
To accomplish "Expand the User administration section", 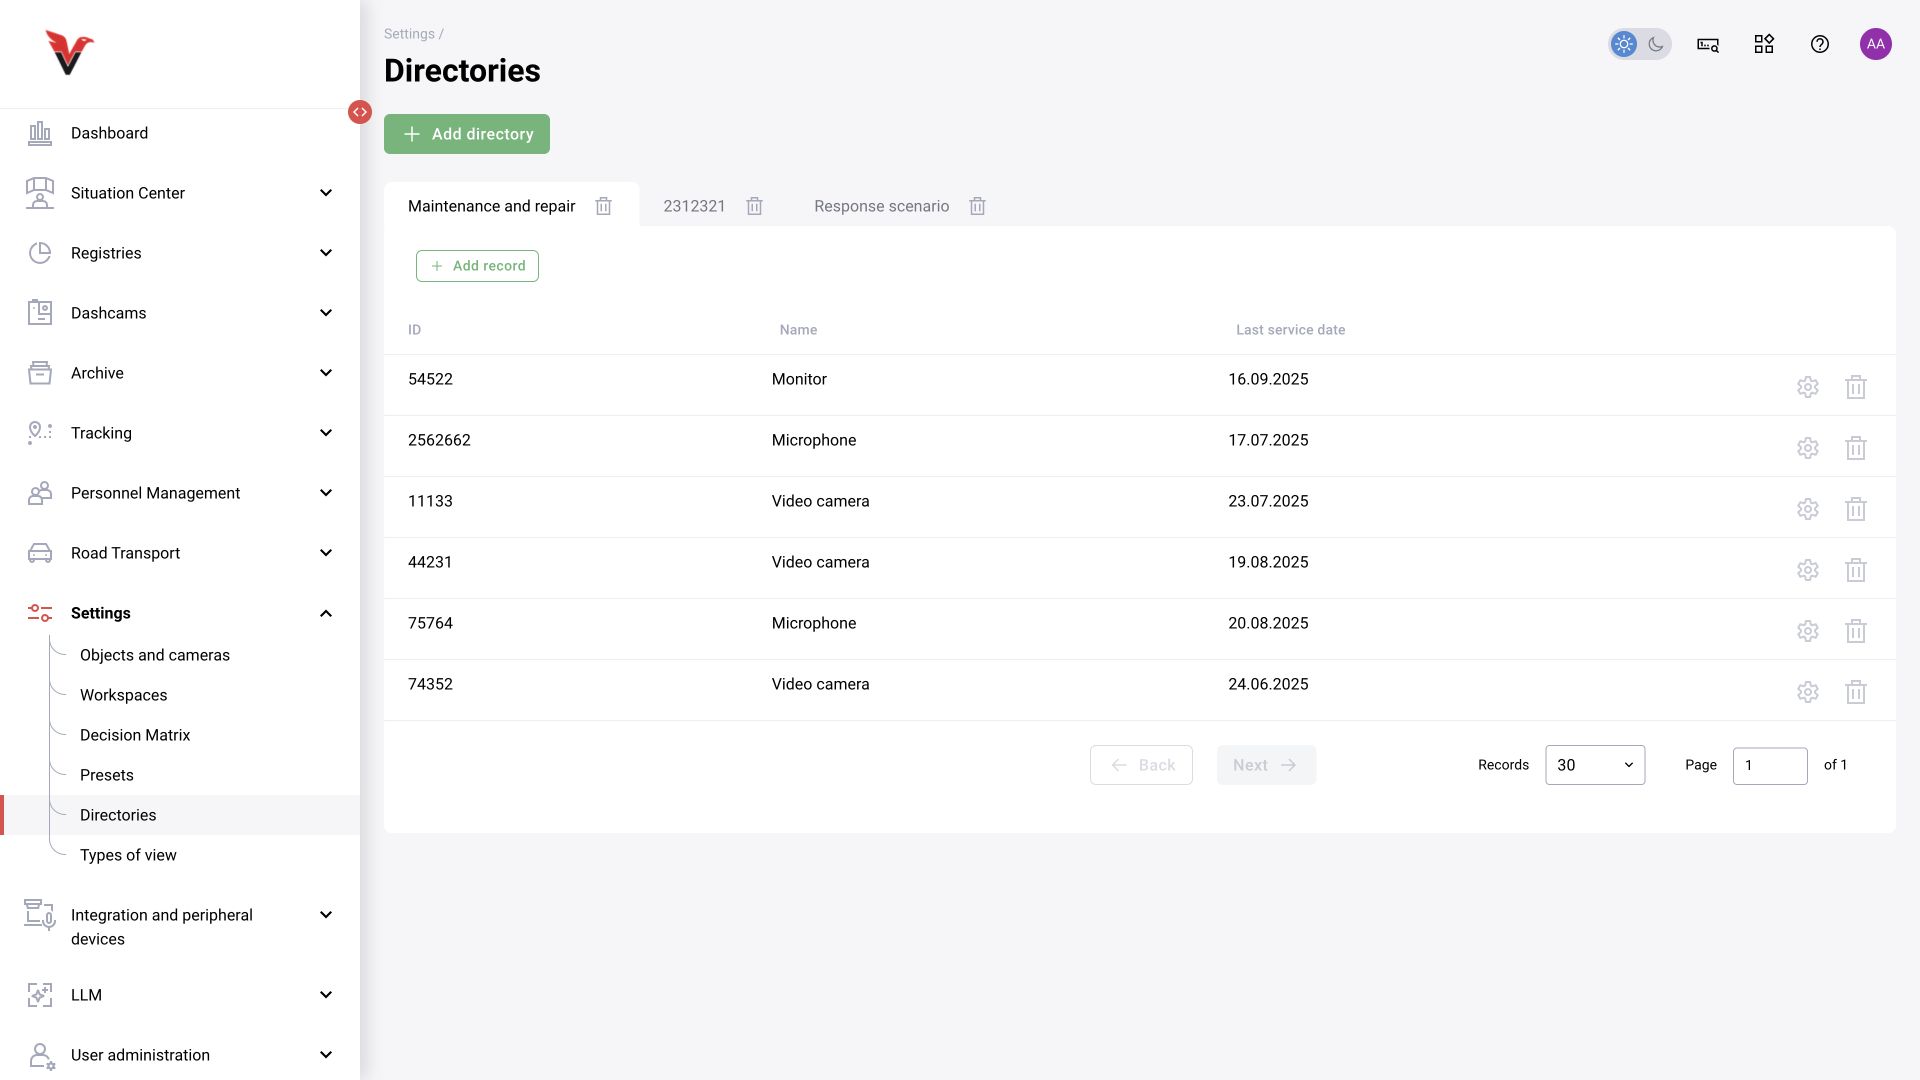I will [x=180, y=1055].
